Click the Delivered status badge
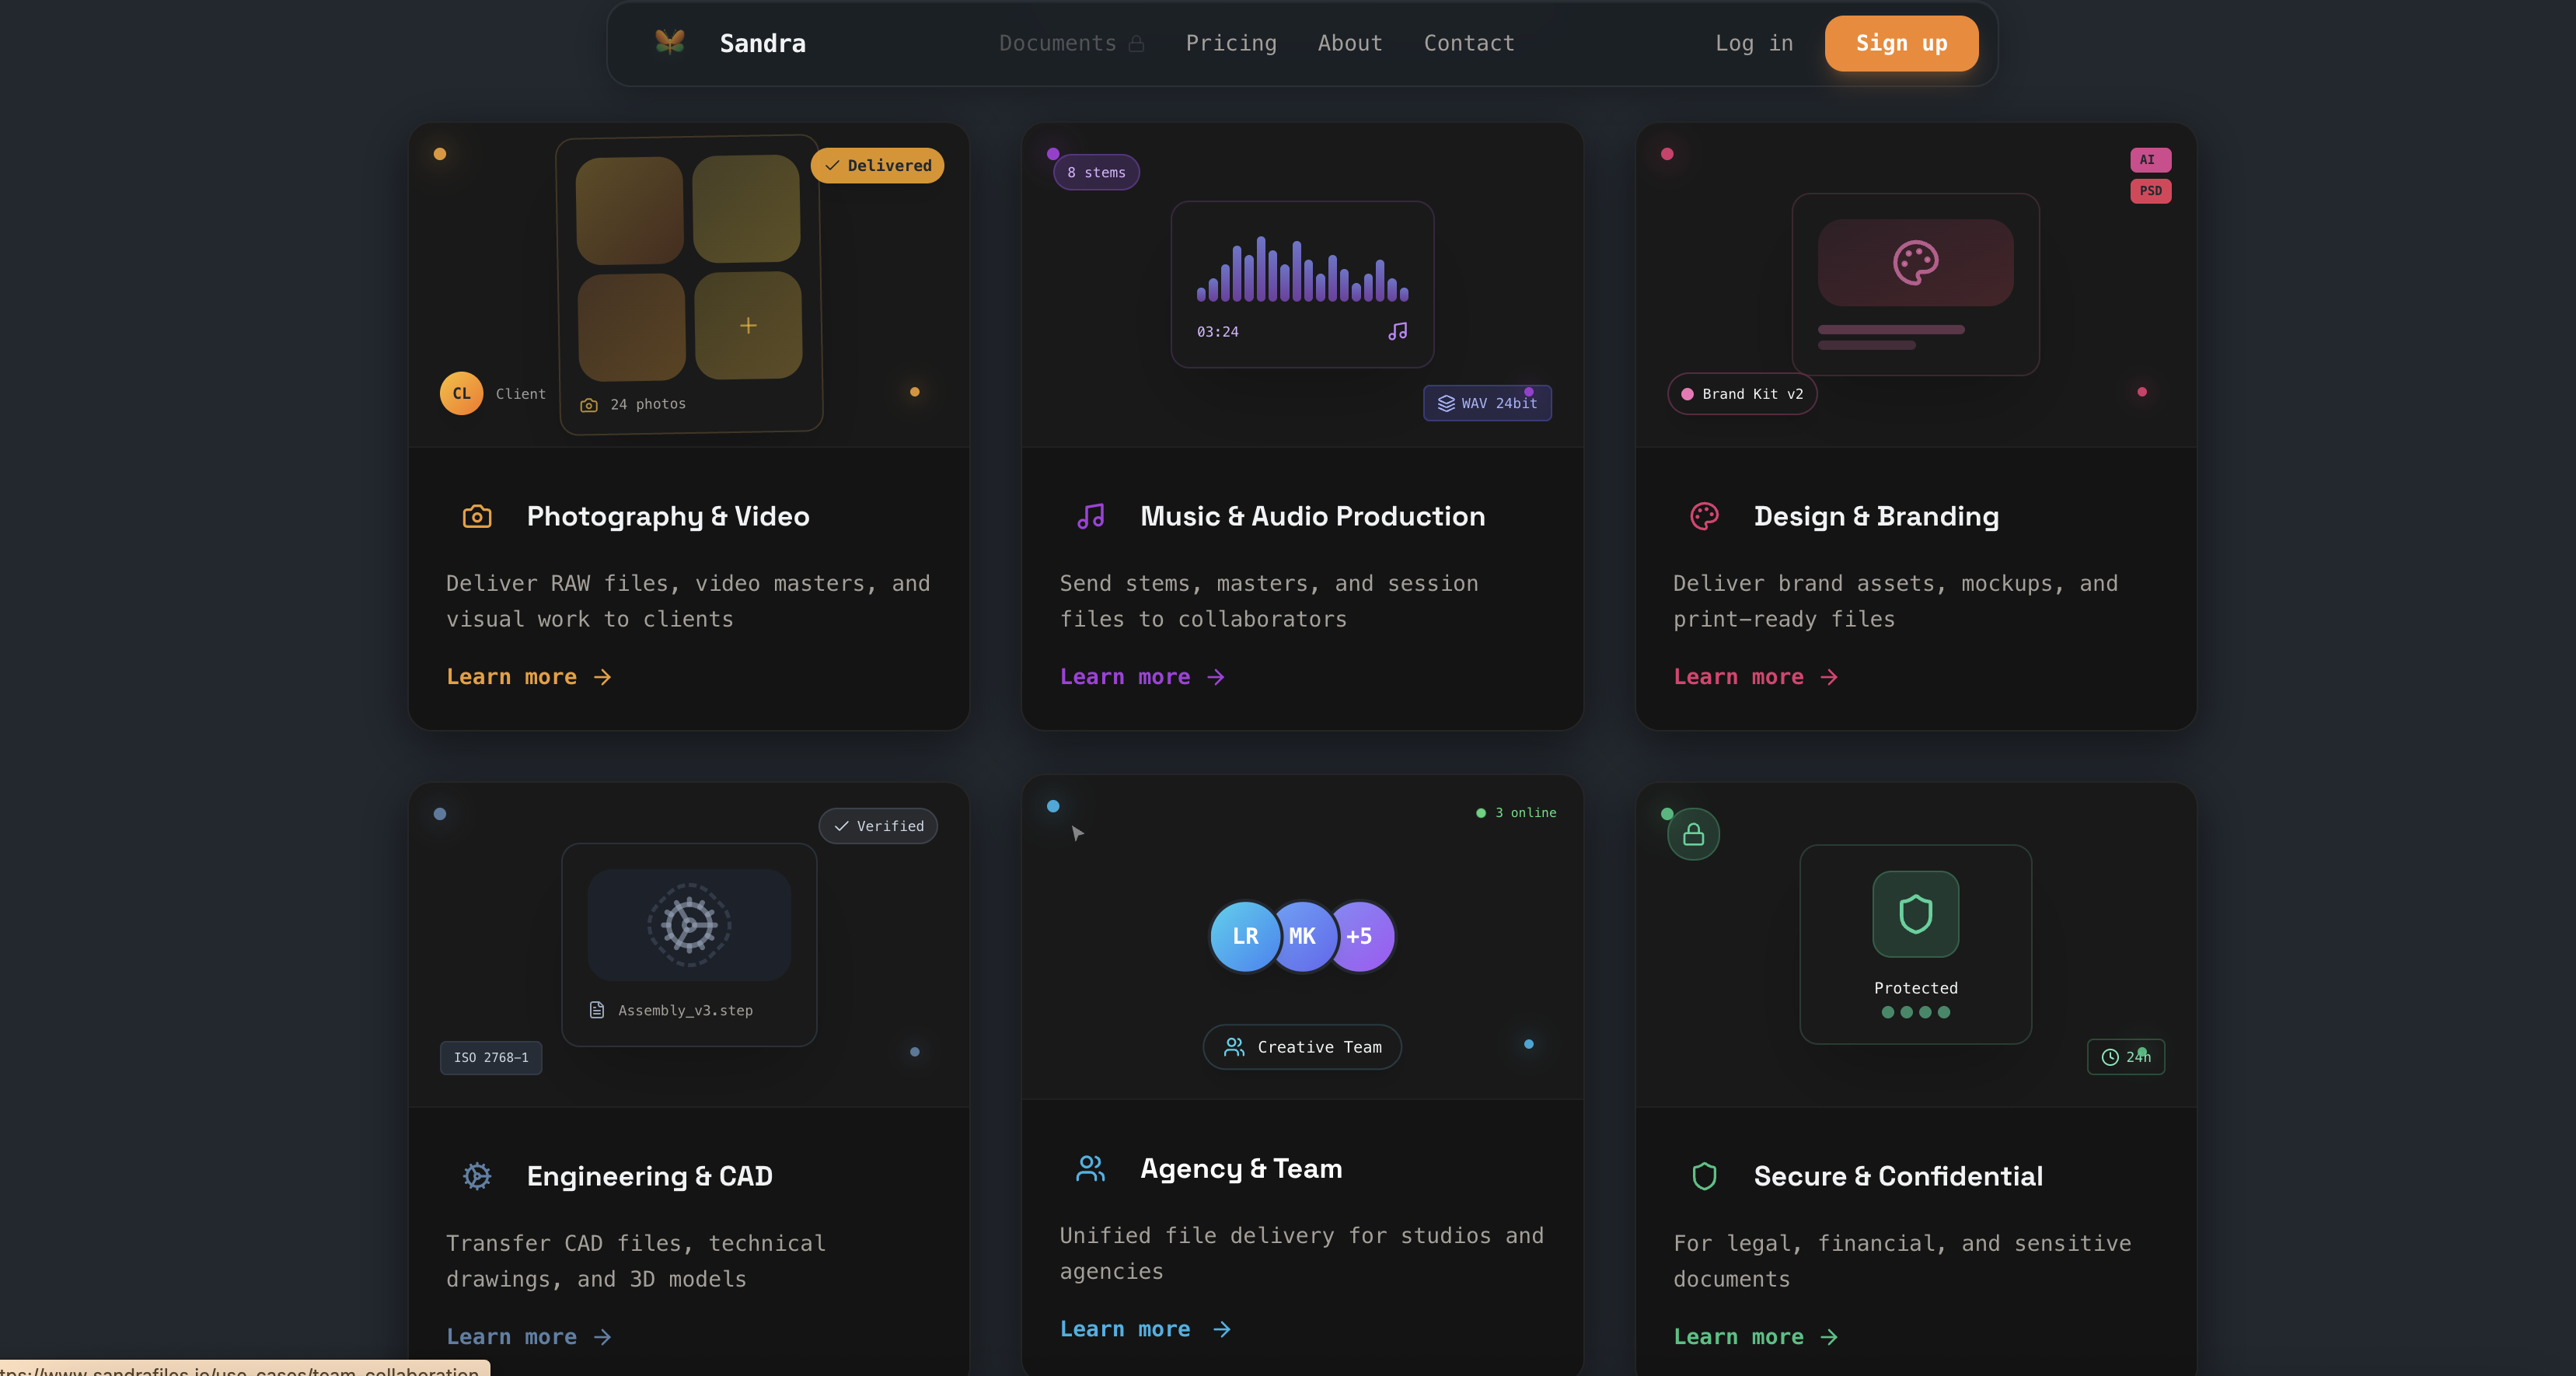Screen dimensions: 2576x1376 (x=877, y=166)
